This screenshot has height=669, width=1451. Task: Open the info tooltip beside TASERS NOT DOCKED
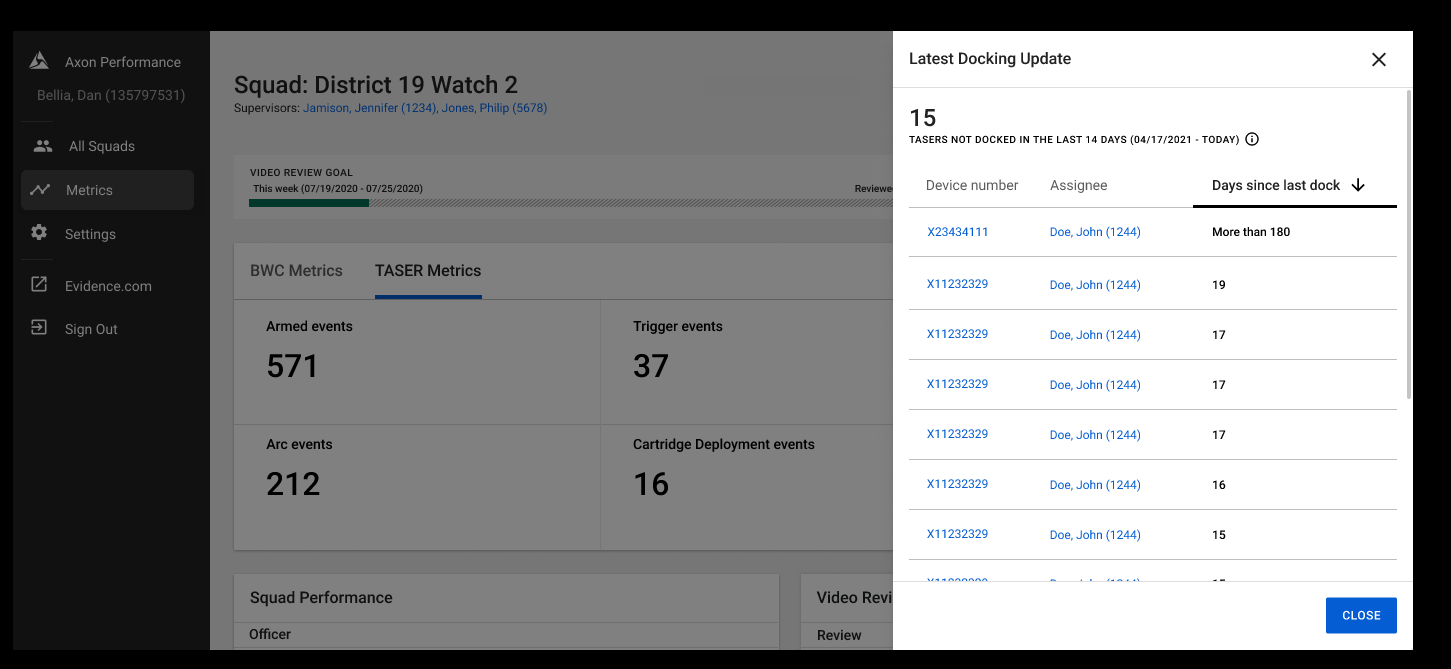(x=1252, y=139)
